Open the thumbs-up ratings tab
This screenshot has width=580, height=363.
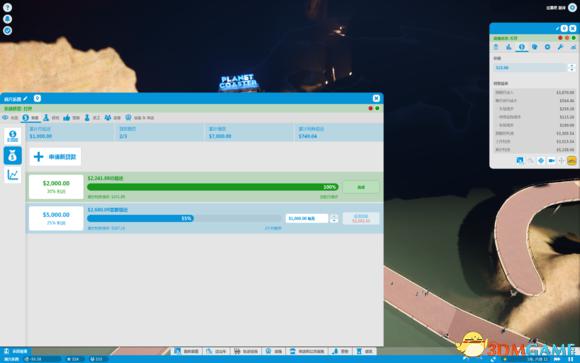click(67, 118)
